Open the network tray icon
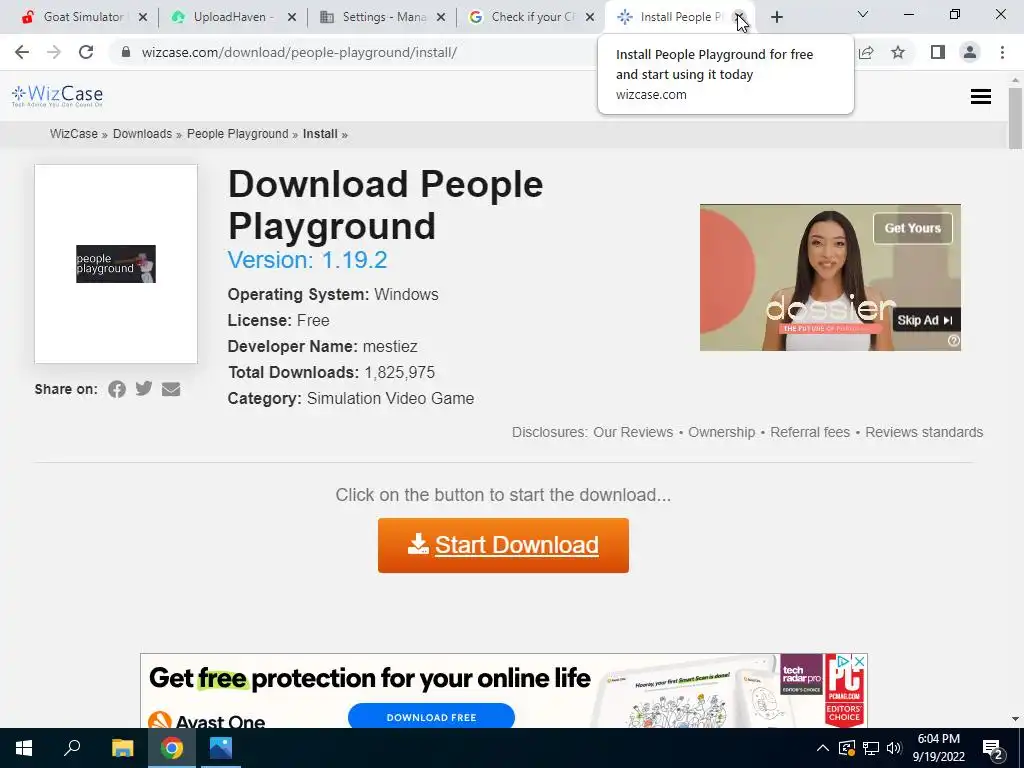Image resolution: width=1024 pixels, height=768 pixels. (871, 748)
